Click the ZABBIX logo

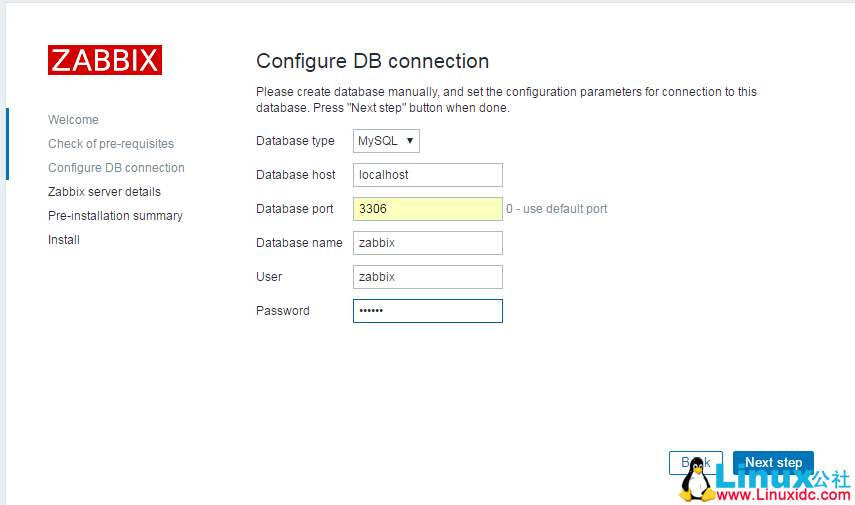(x=105, y=60)
